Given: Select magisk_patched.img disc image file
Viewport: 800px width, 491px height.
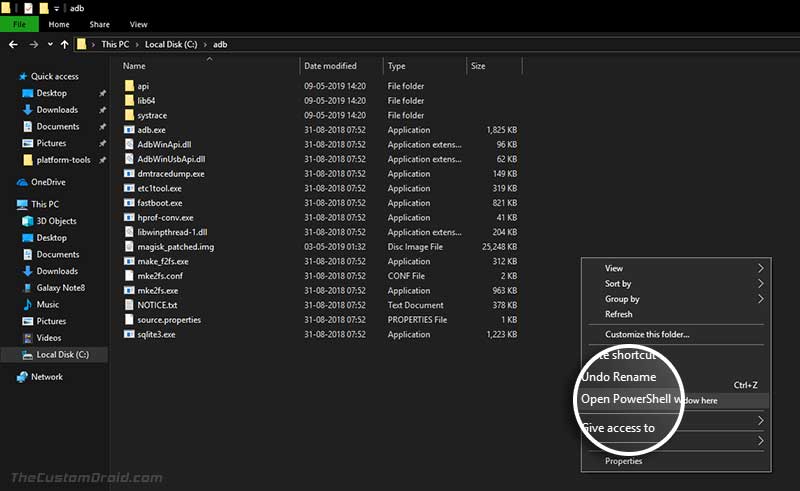Looking at the screenshot, I should 176,247.
